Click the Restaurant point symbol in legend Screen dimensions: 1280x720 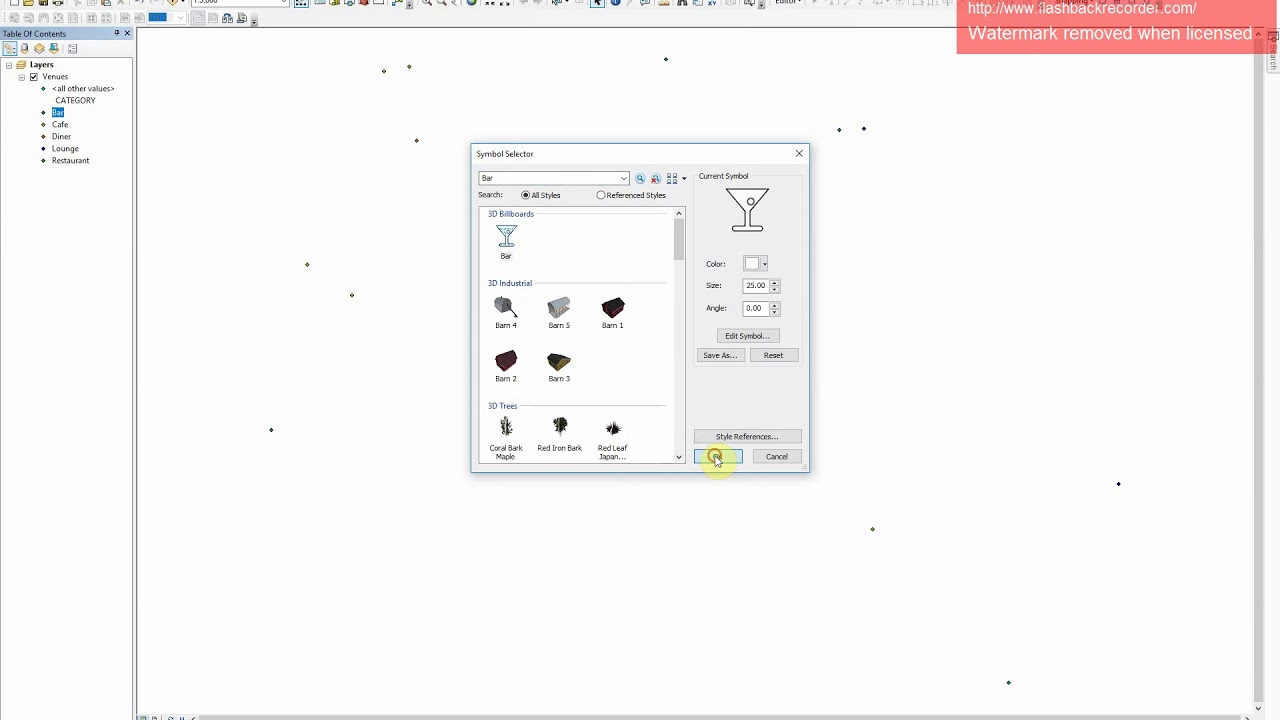coord(43,161)
